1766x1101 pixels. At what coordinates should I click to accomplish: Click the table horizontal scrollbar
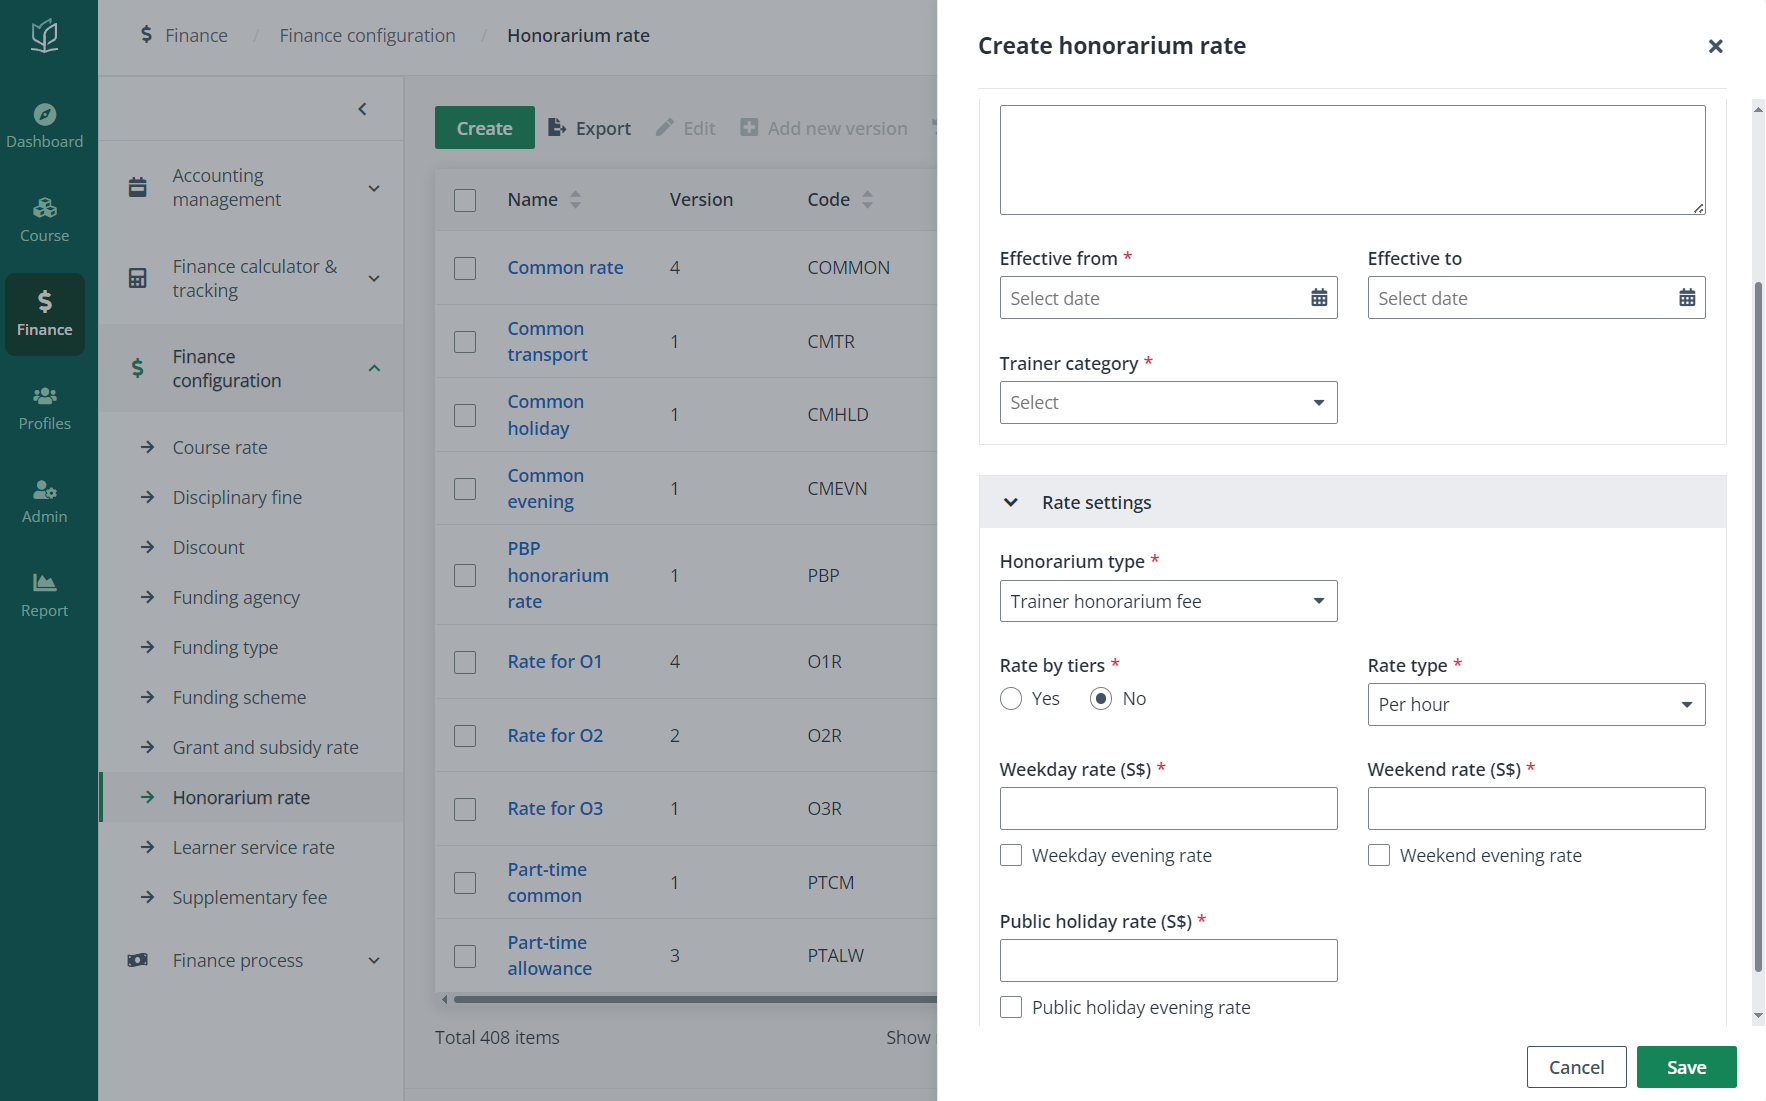[x=694, y=999]
